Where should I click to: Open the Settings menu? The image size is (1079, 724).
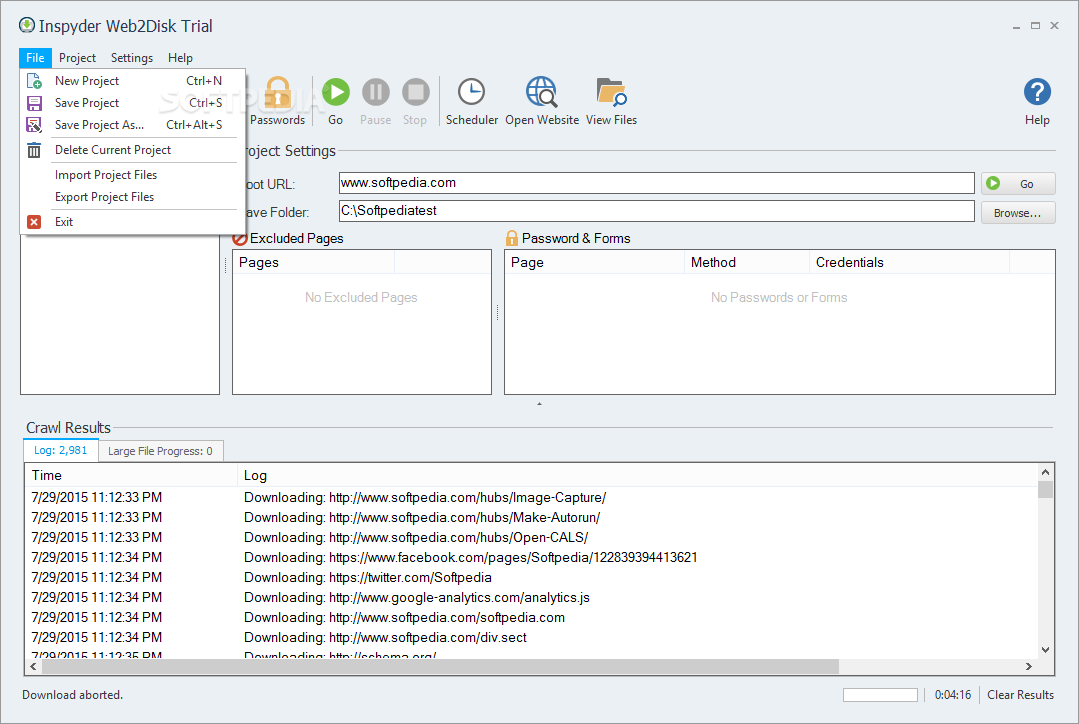tap(131, 58)
